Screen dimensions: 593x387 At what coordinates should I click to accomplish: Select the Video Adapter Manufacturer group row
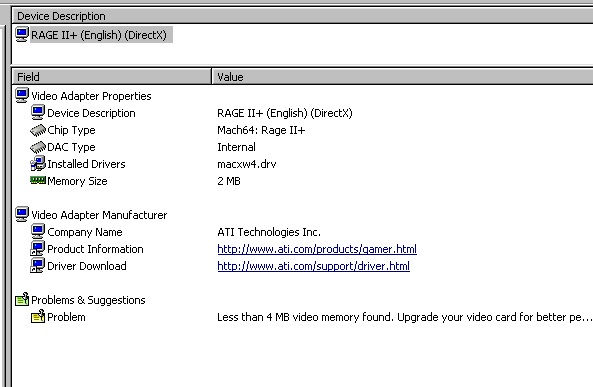click(99, 215)
